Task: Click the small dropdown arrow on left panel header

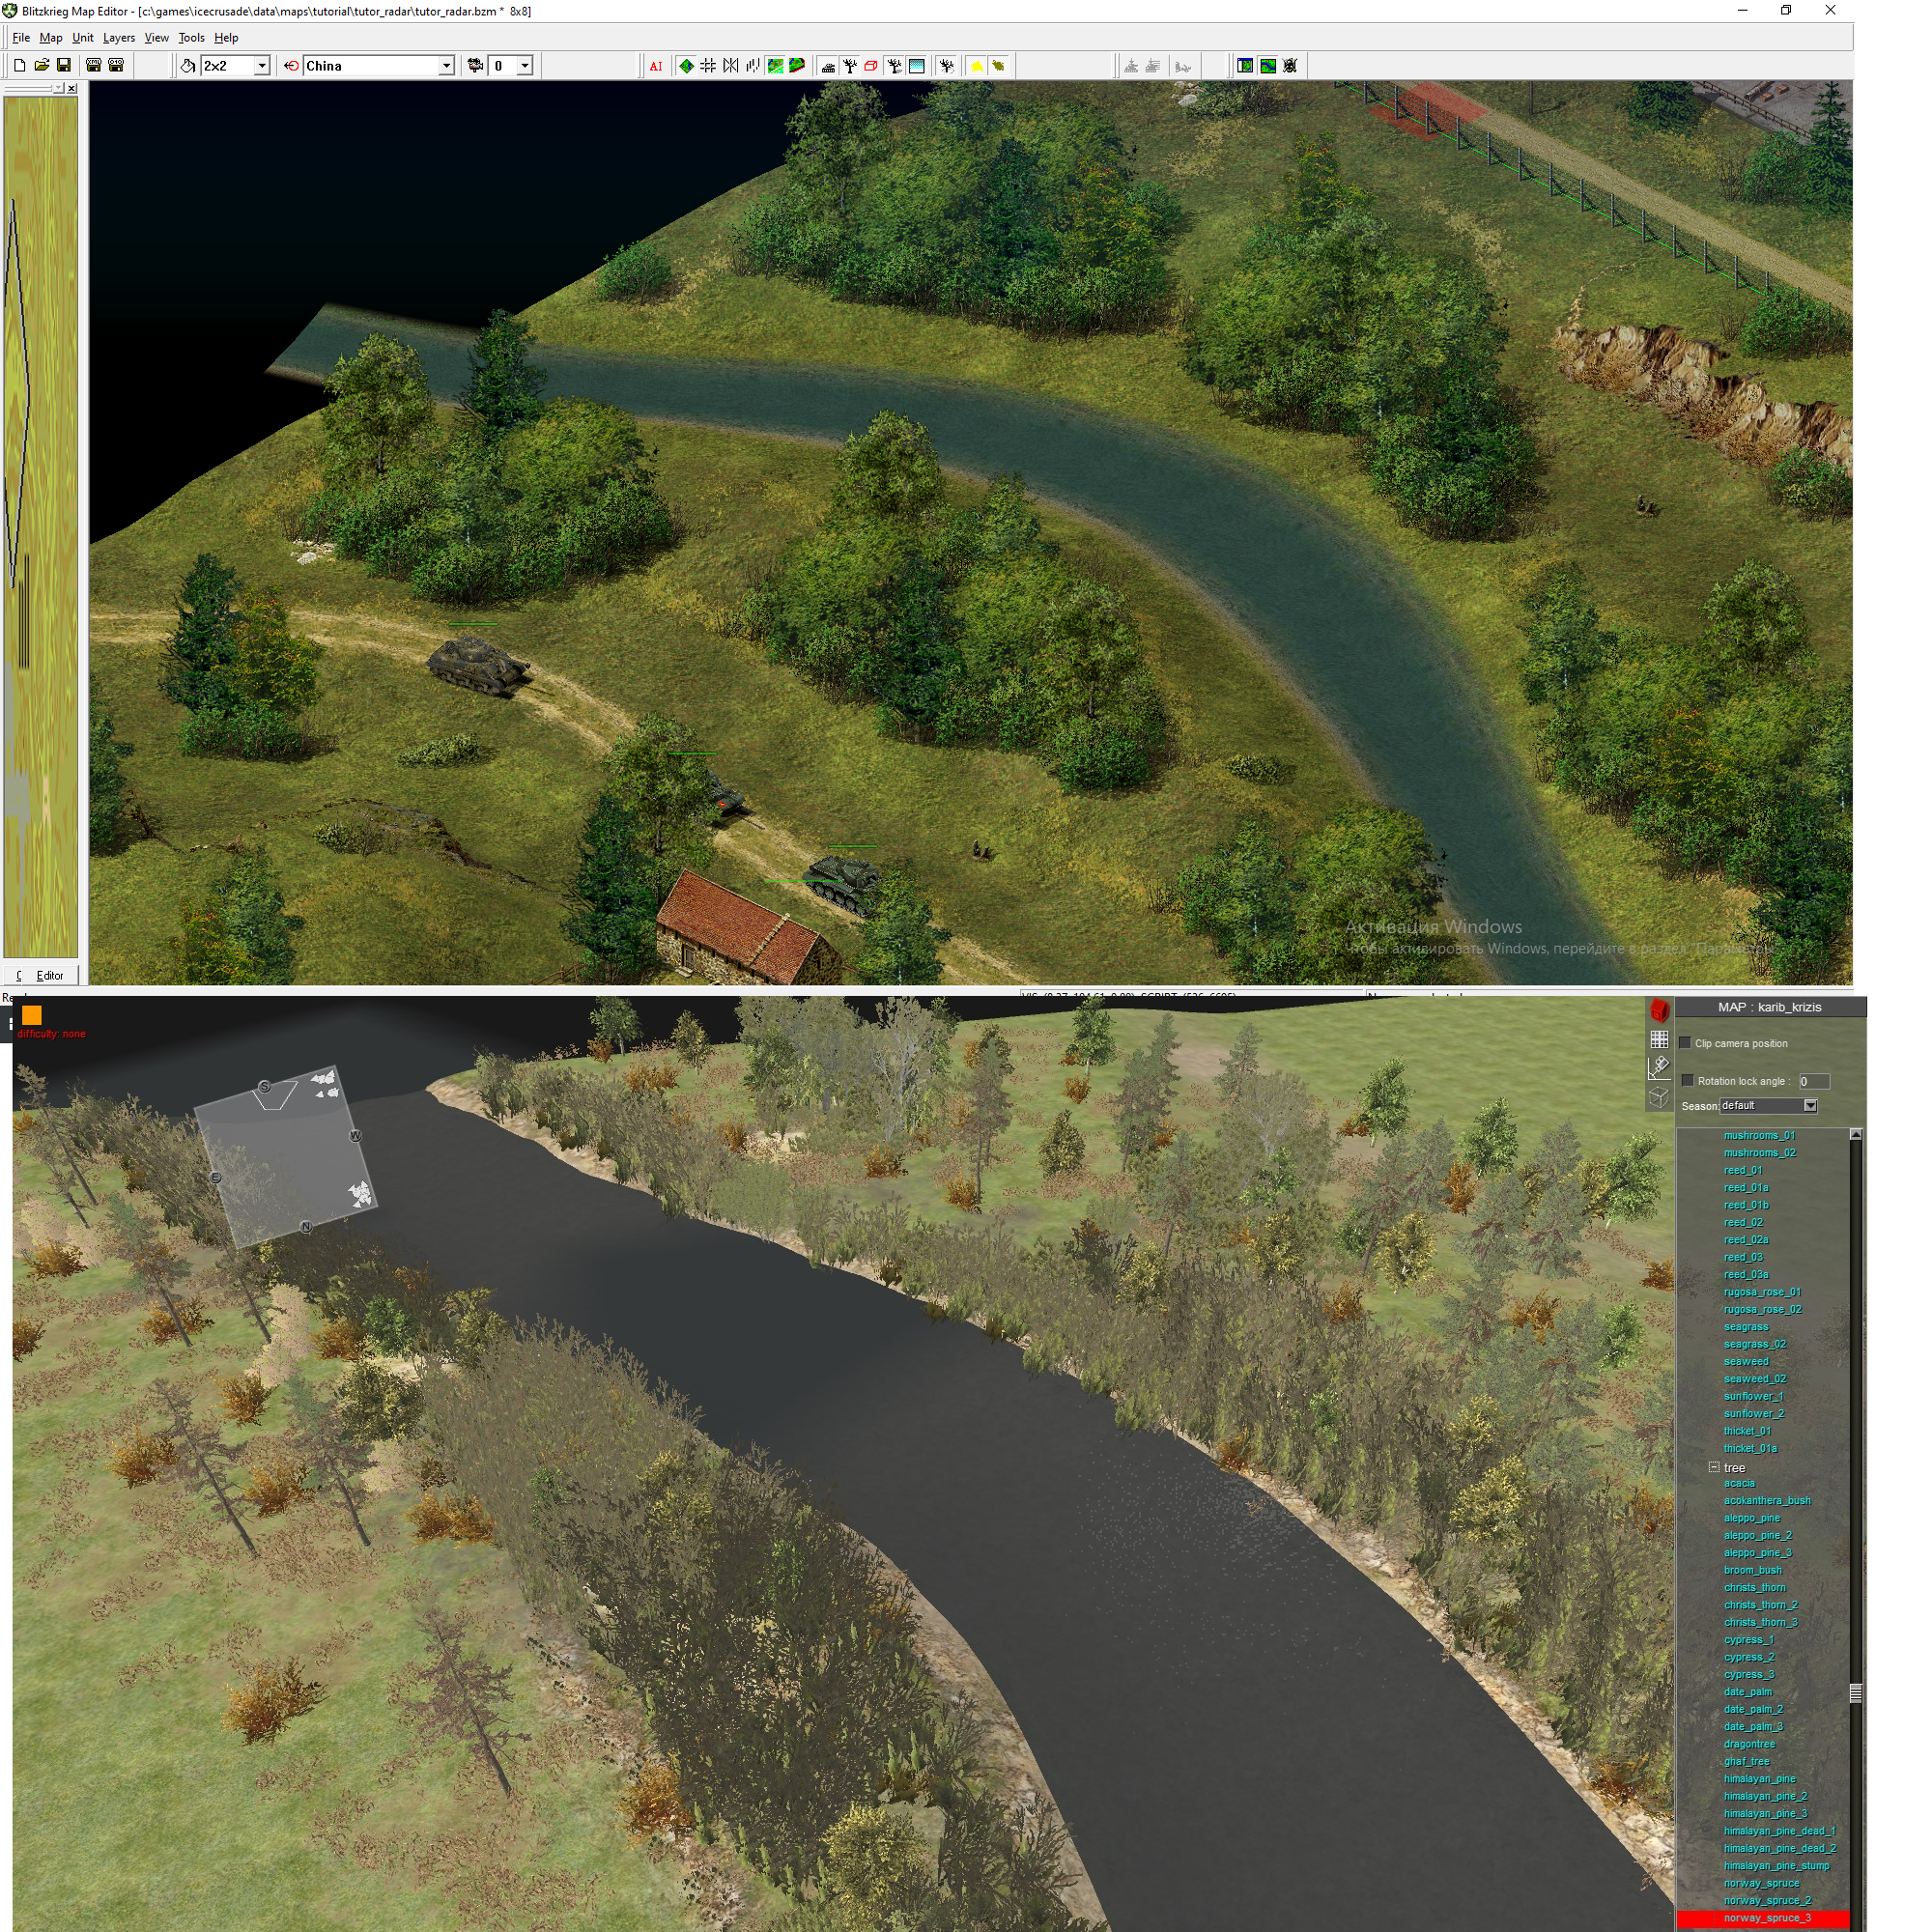Action: [x=58, y=88]
